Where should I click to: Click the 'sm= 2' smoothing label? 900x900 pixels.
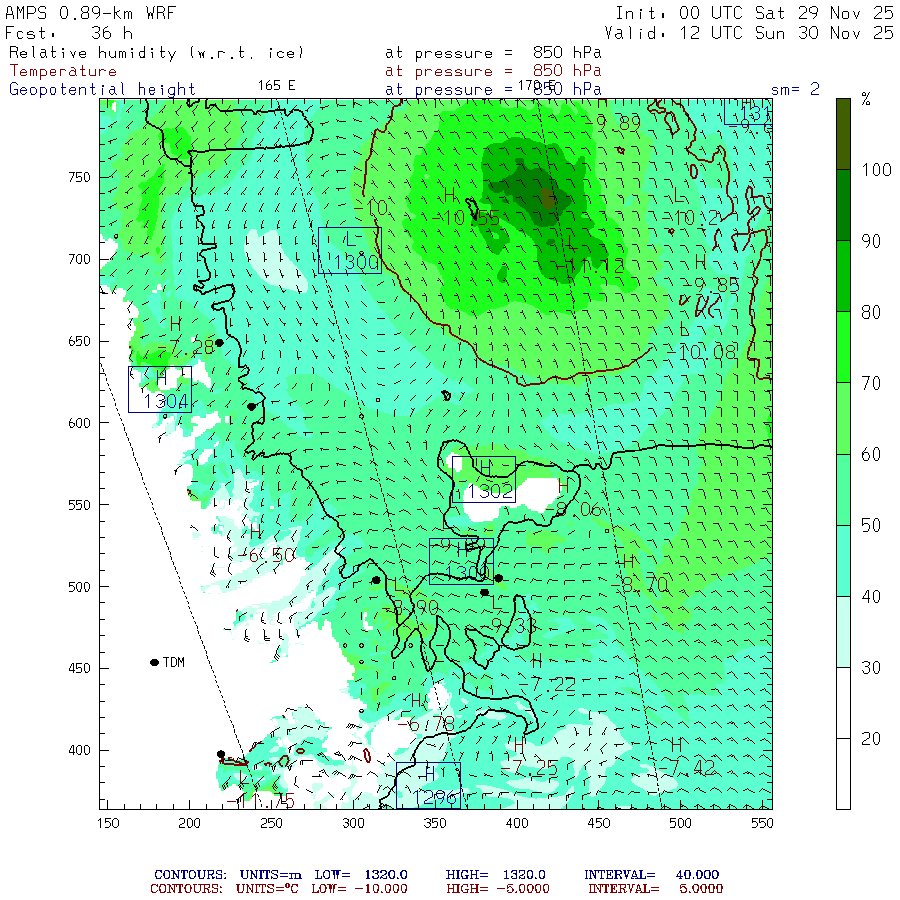click(x=795, y=89)
